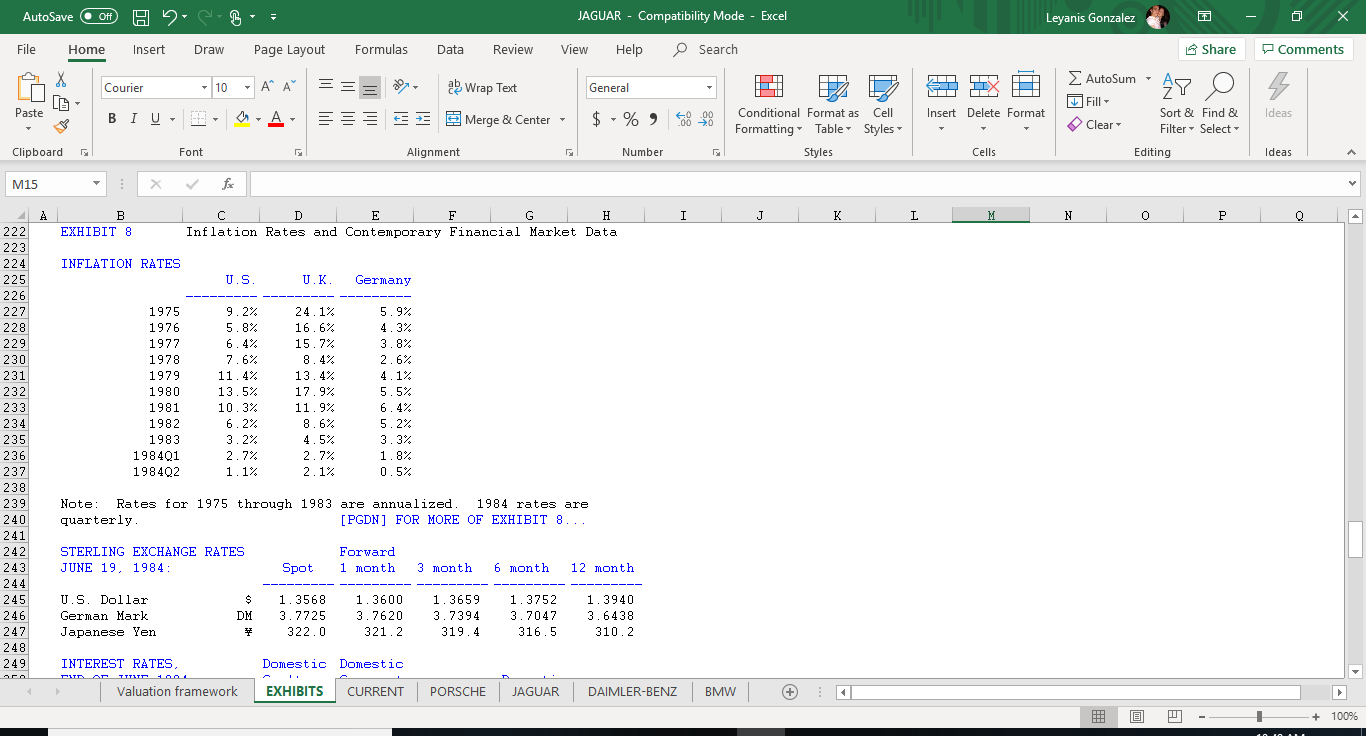This screenshot has width=1366, height=736.
Task: Open the Clear dropdown
Action: point(1094,124)
